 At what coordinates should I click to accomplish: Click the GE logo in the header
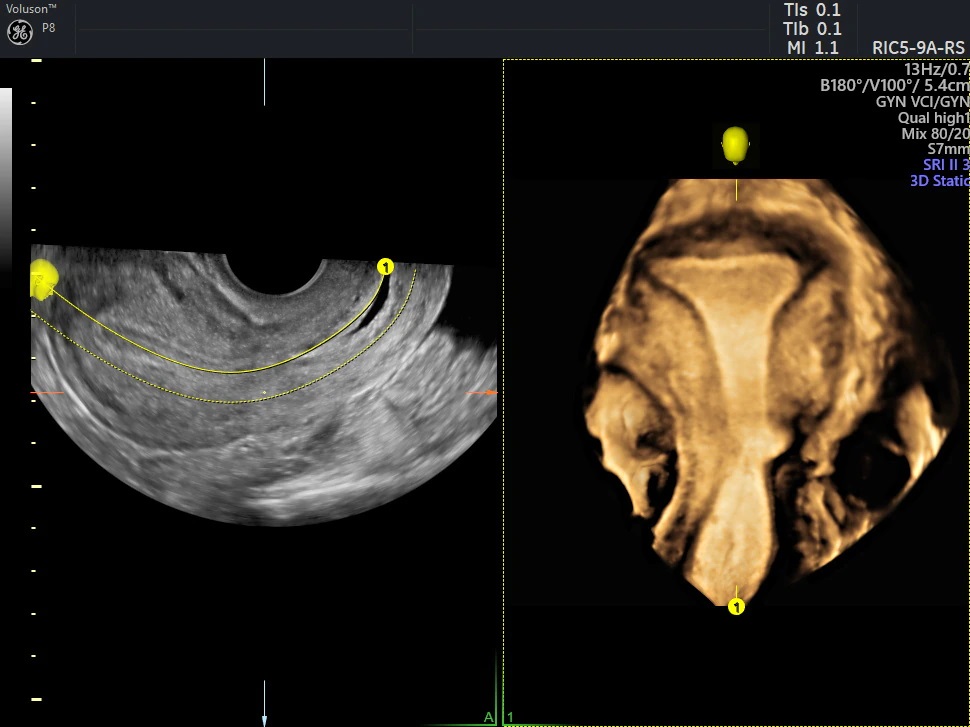click(20, 32)
